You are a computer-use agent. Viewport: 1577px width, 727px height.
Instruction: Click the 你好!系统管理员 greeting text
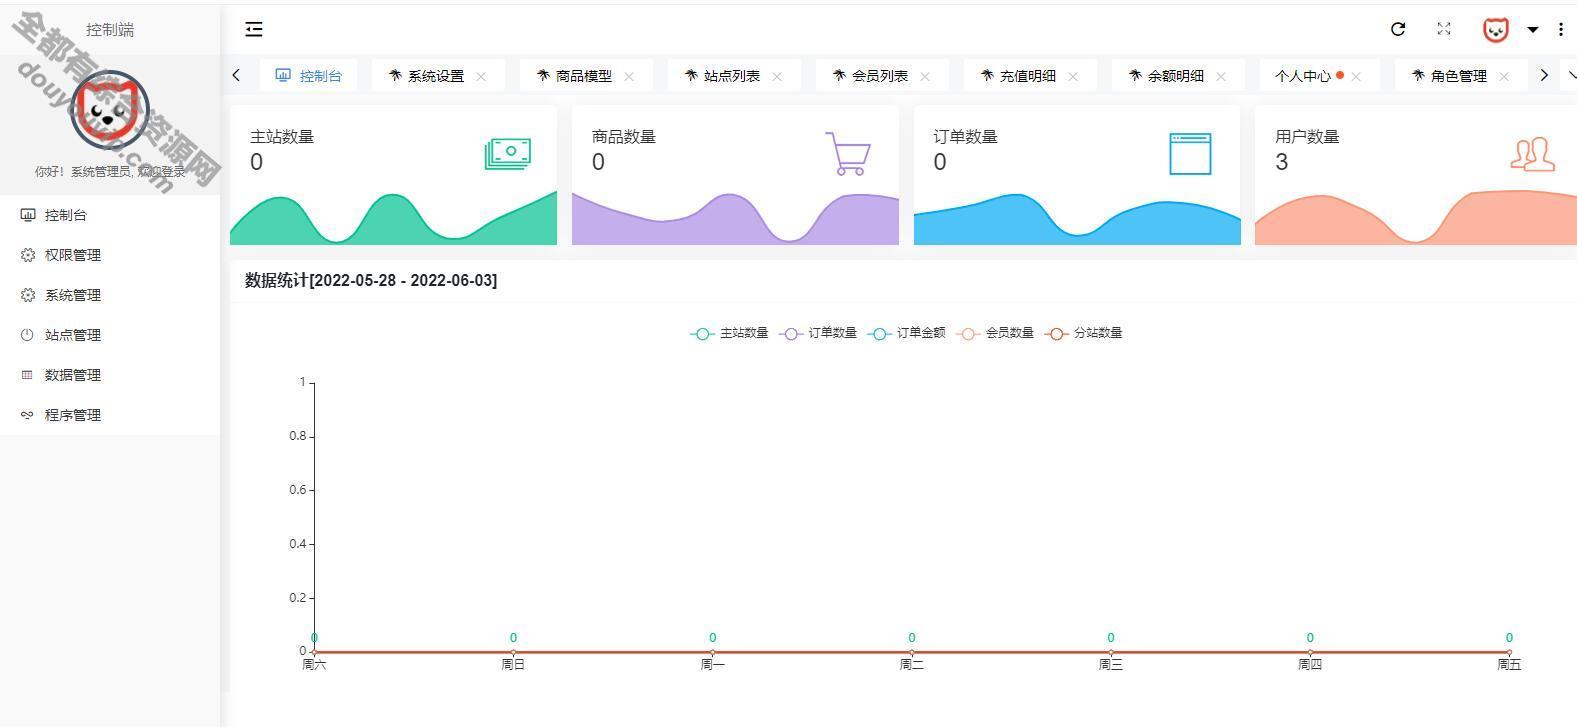click(110, 172)
